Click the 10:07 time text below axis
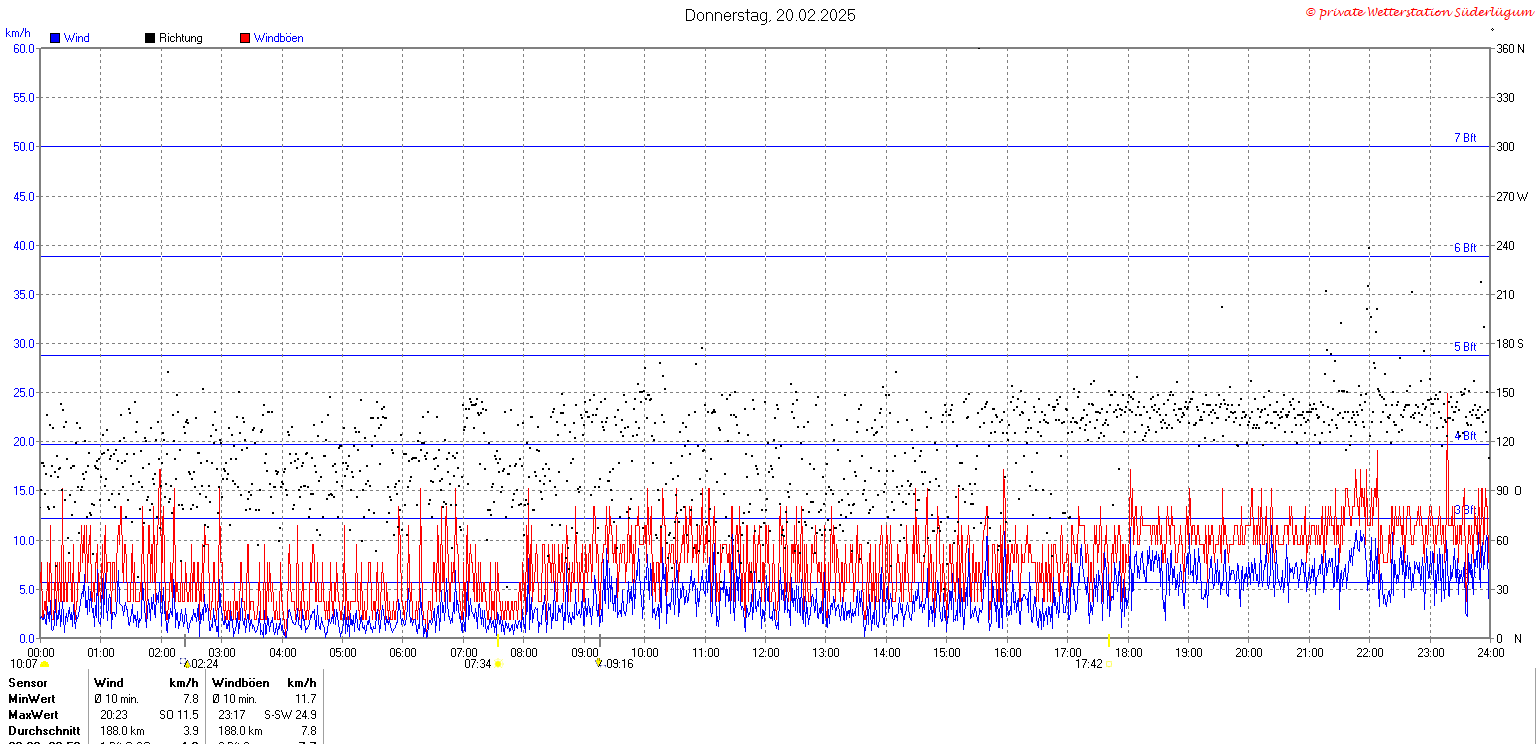This screenshot has height=744, width=1536. pos(24,664)
